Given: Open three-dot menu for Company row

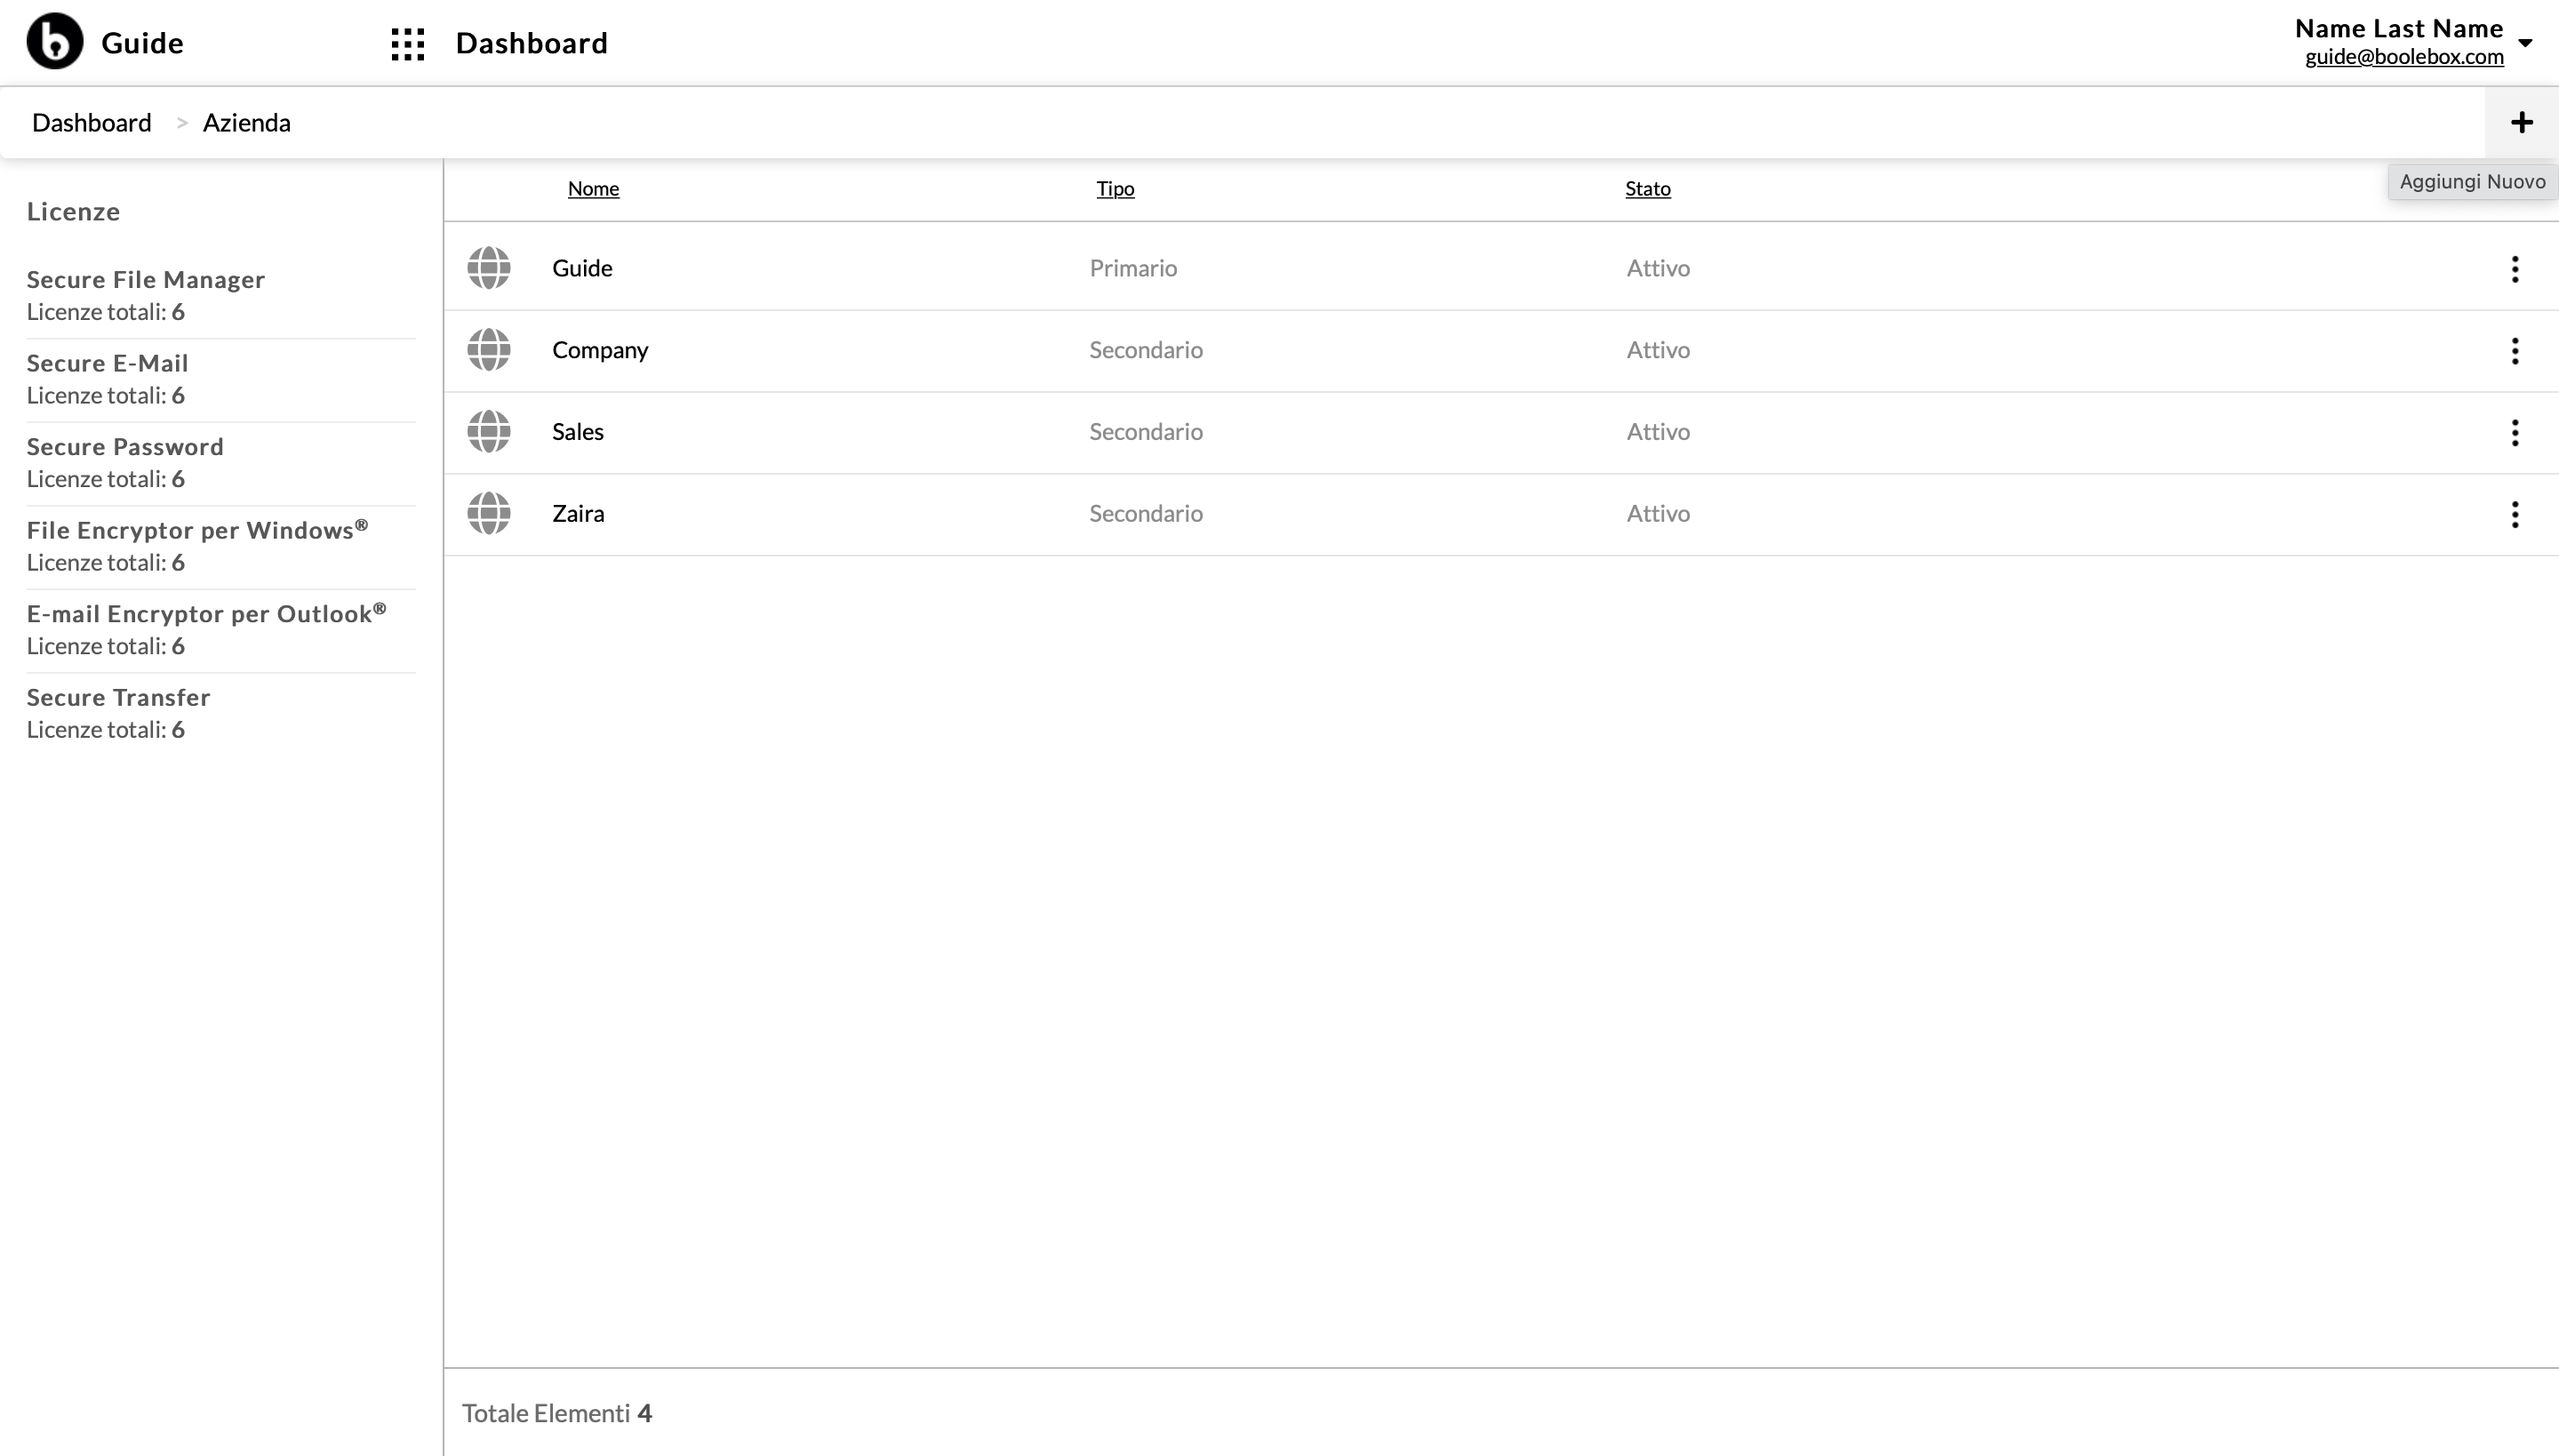Looking at the screenshot, I should [x=2514, y=351].
